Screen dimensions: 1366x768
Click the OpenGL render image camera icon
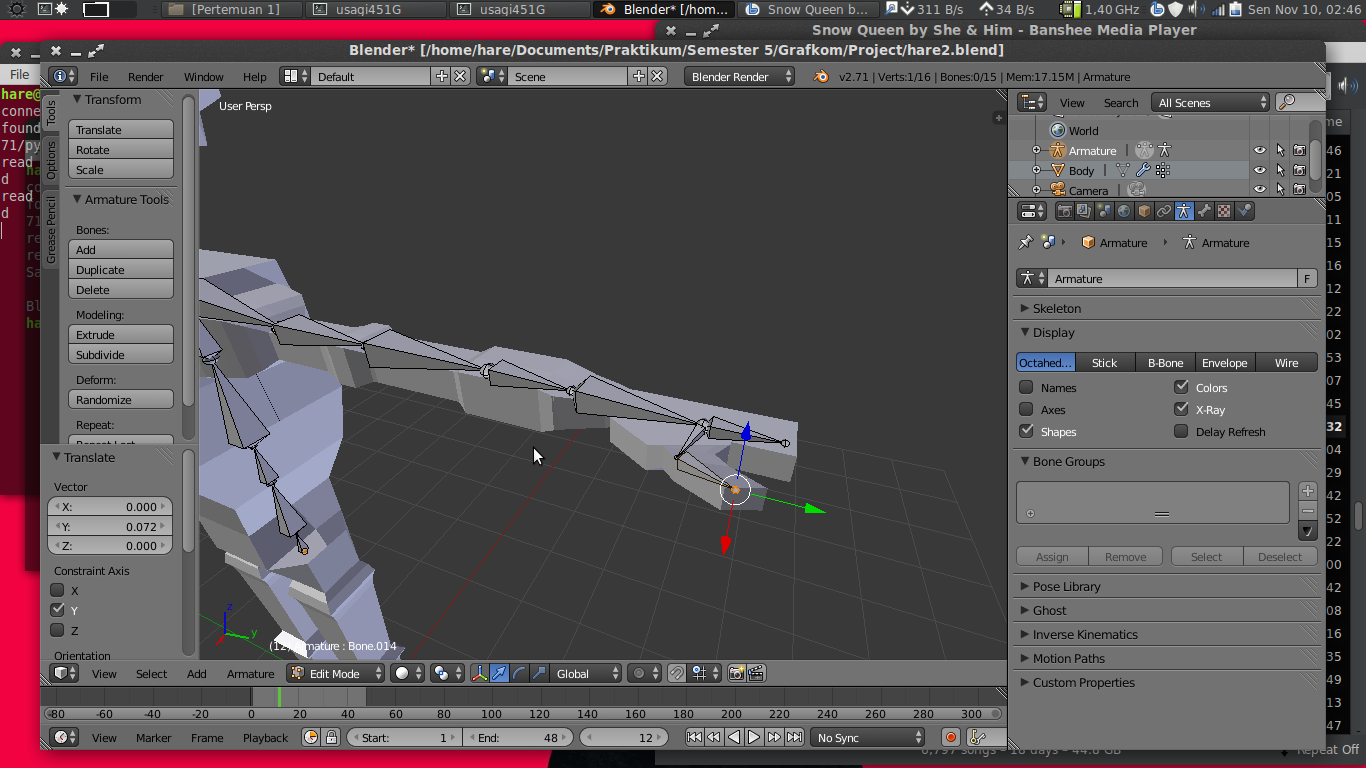[736, 673]
